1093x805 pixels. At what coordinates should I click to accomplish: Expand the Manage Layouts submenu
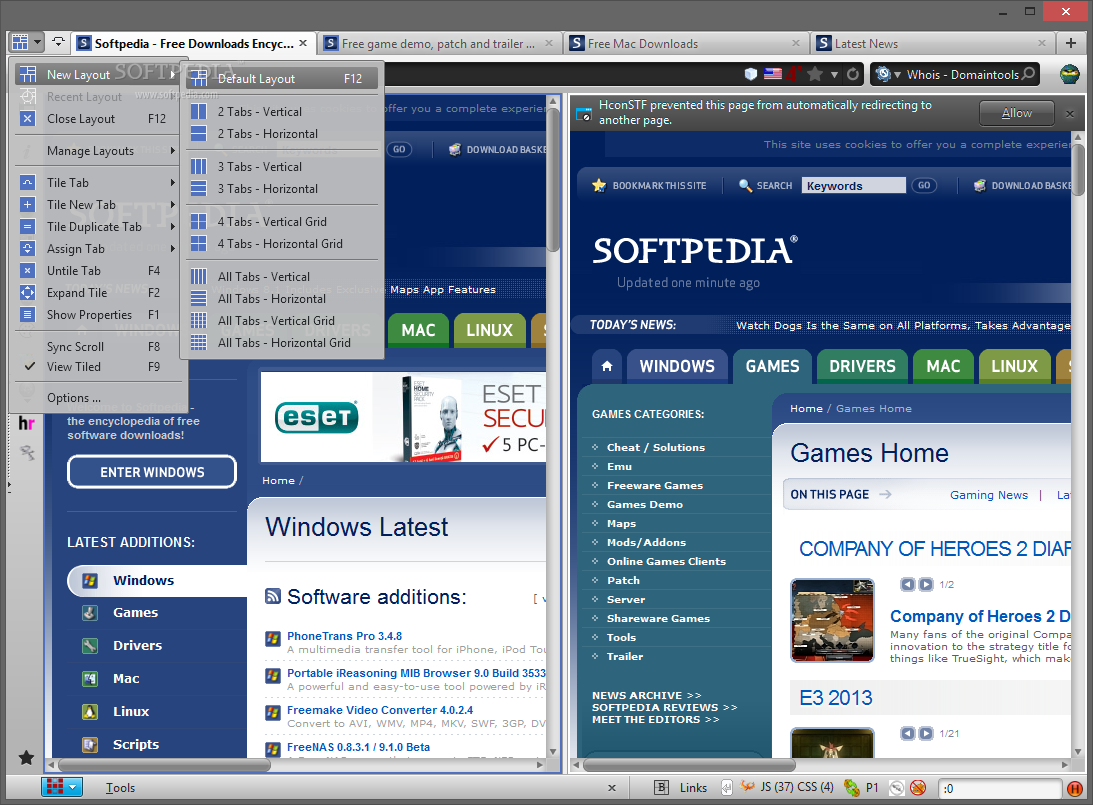tap(98, 151)
